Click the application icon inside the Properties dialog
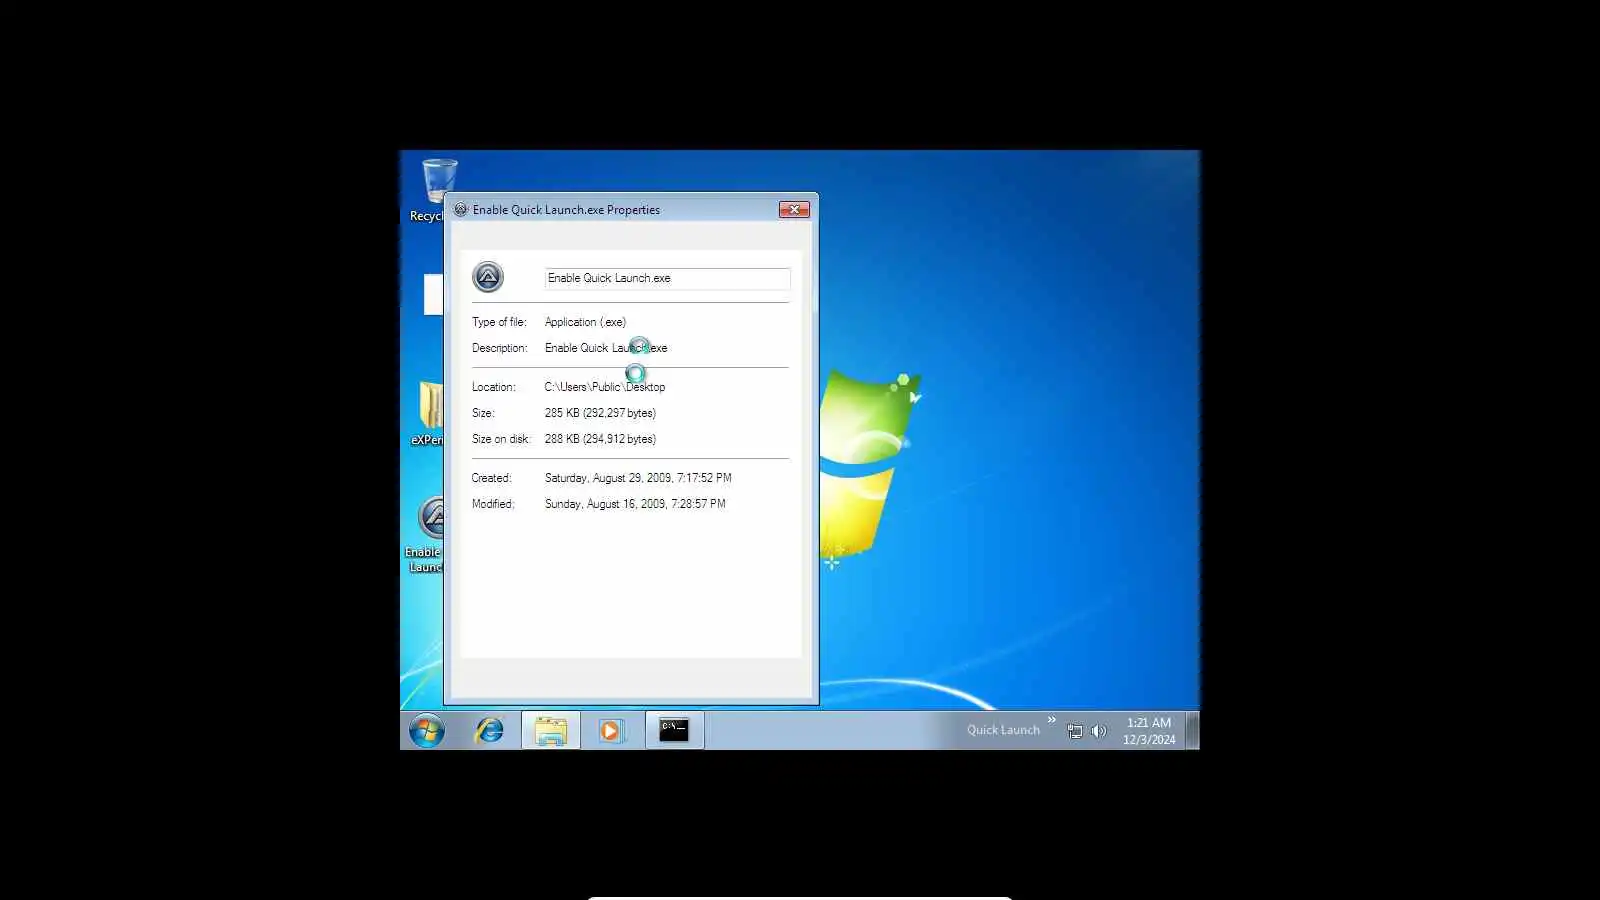Image resolution: width=1600 pixels, height=900 pixels. click(x=488, y=277)
